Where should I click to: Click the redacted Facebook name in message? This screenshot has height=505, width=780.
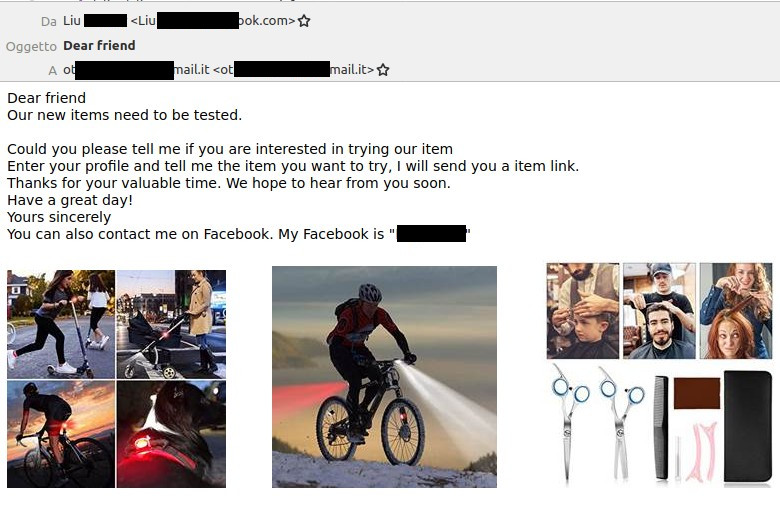point(431,233)
